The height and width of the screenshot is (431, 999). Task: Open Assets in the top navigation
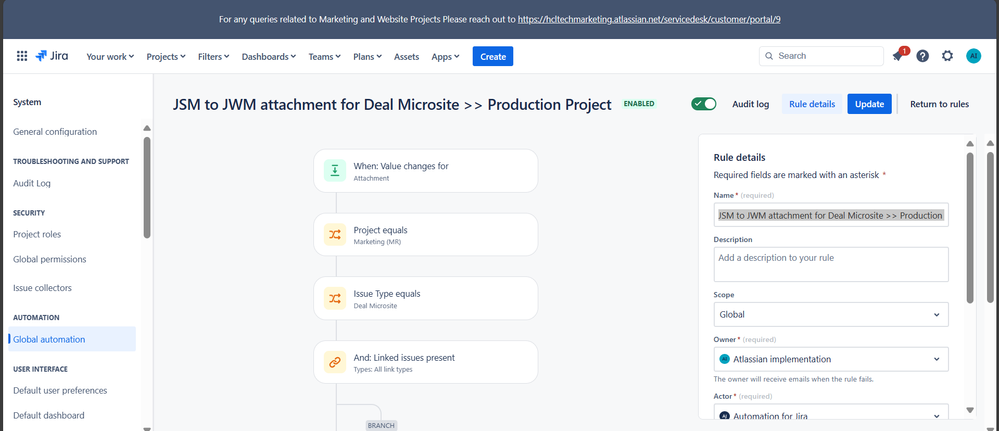406,56
